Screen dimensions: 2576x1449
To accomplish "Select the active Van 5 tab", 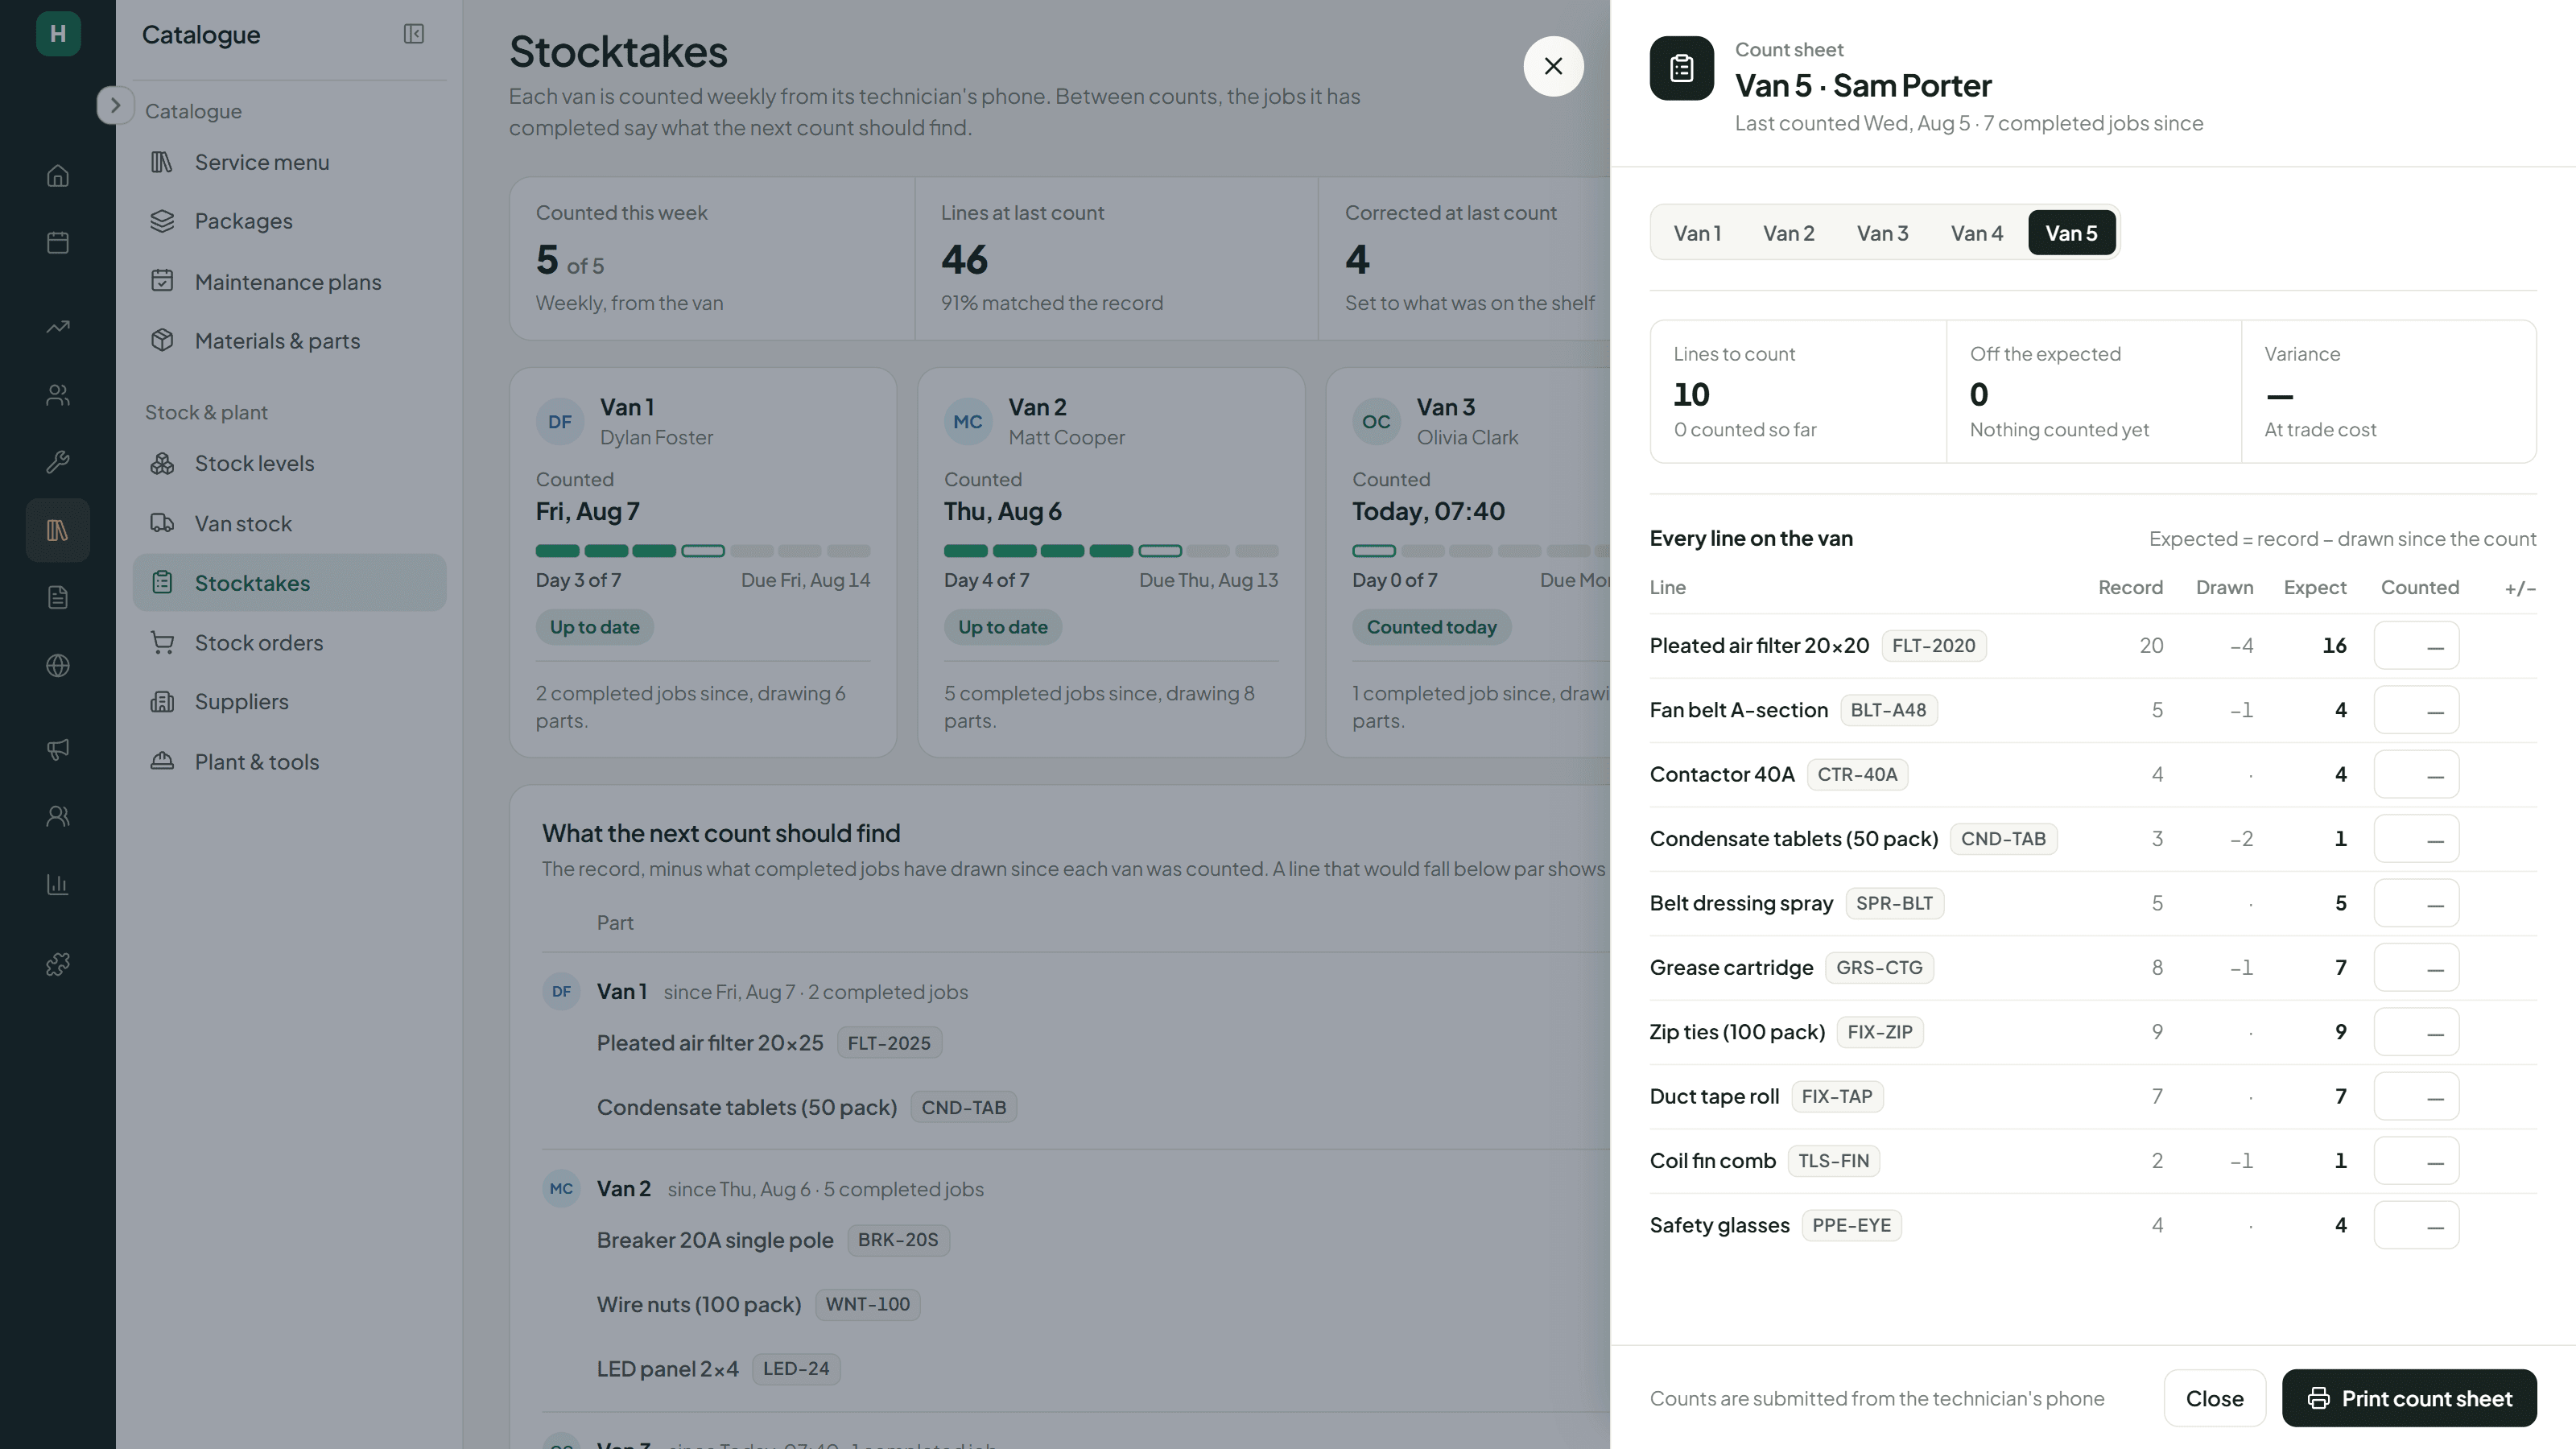I will [2071, 233].
